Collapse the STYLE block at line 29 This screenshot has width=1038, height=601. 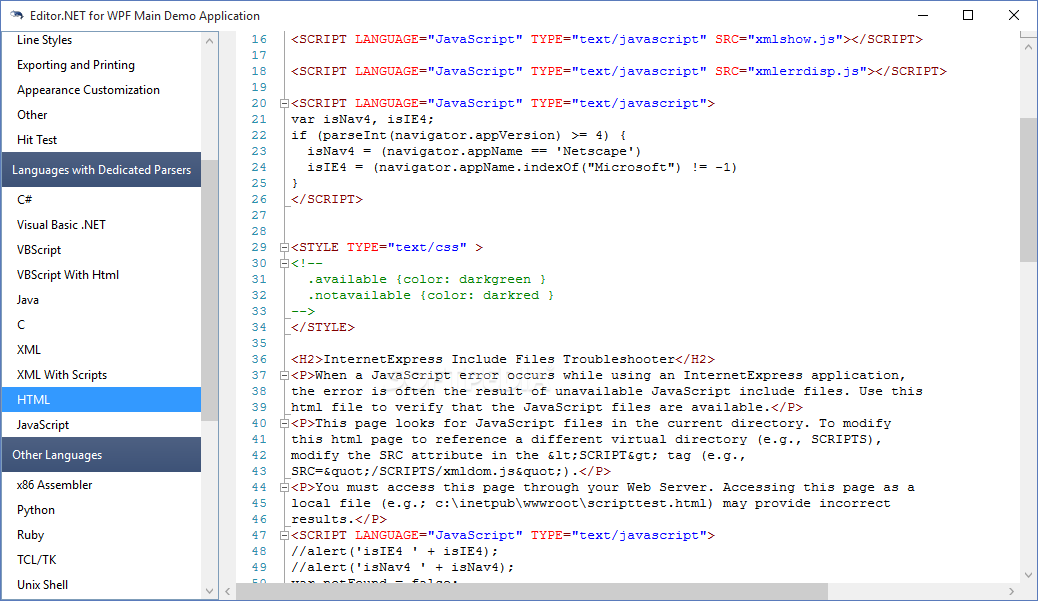click(x=284, y=248)
